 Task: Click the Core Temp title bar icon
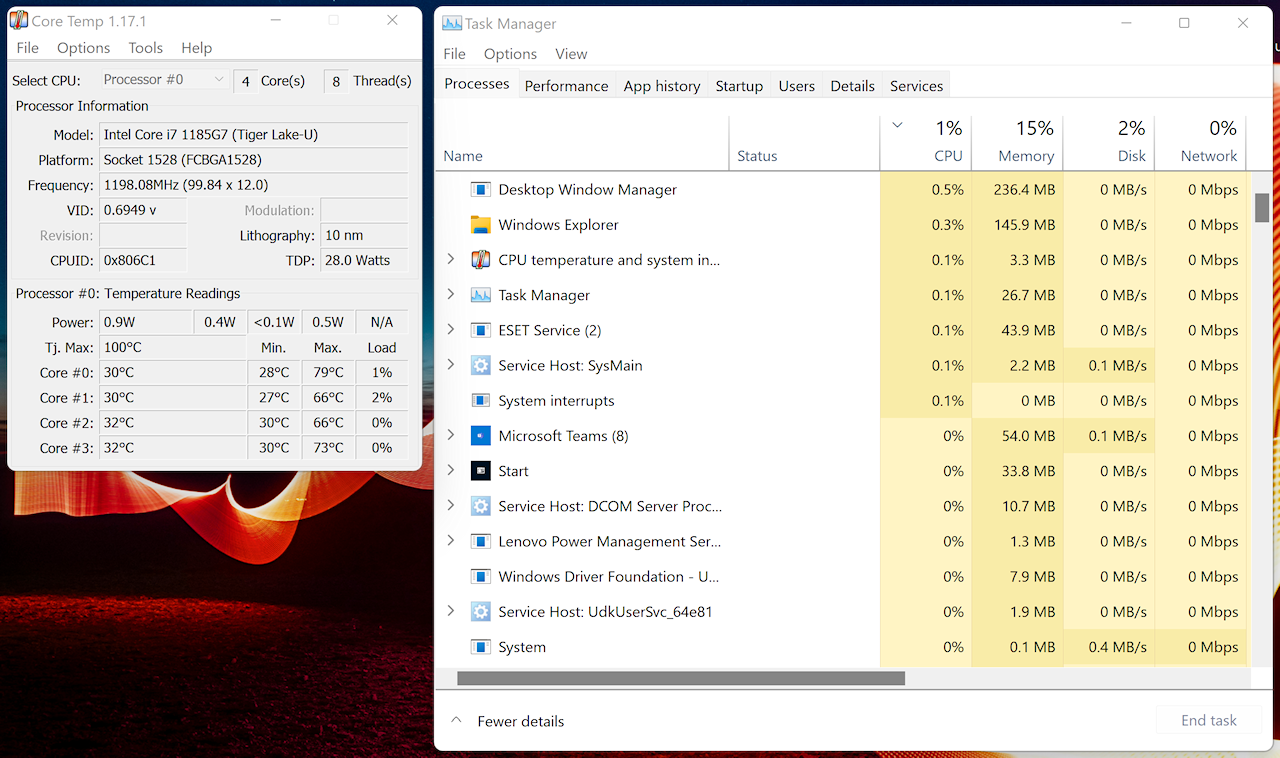click(18, 20)
